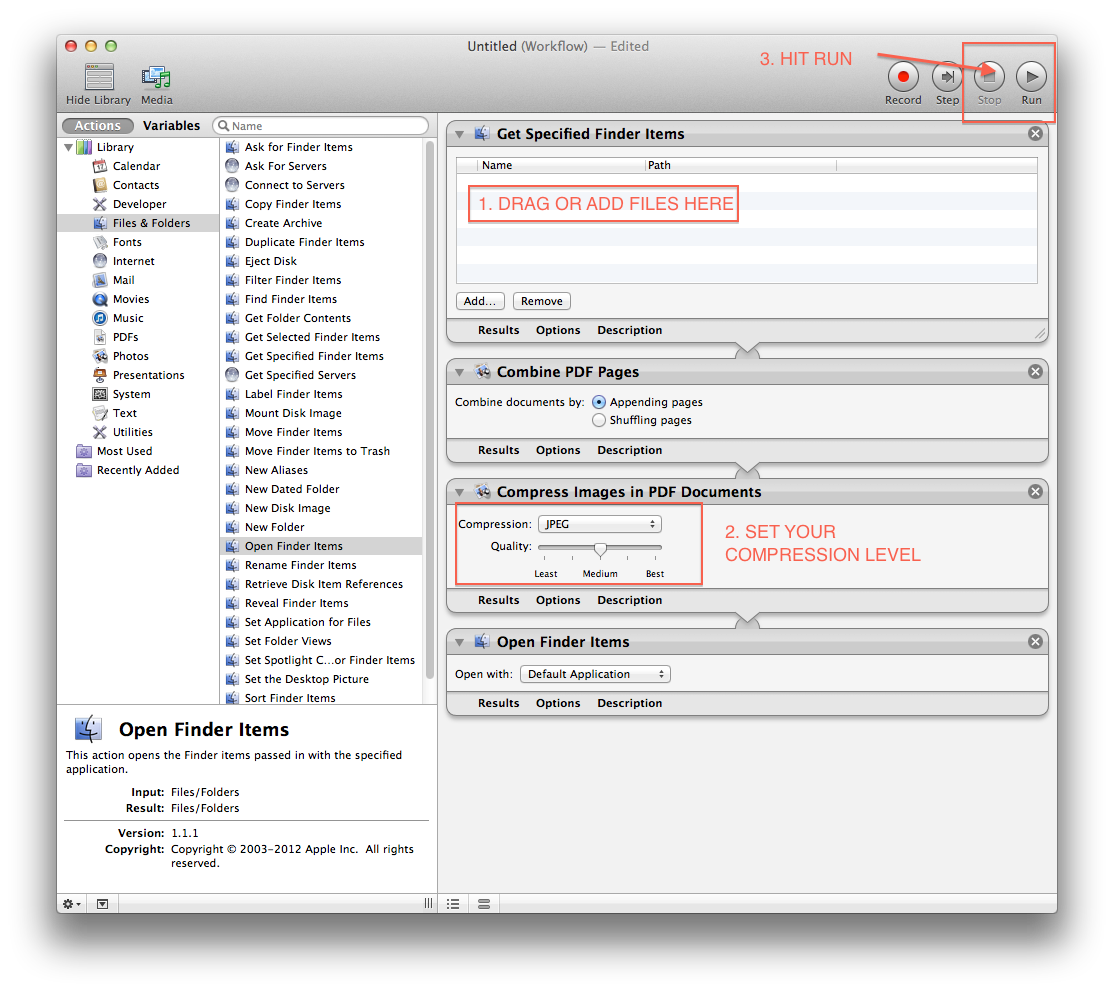Collapse the Library tree
Screen dimensions: 1114x992
pos(68,147)
